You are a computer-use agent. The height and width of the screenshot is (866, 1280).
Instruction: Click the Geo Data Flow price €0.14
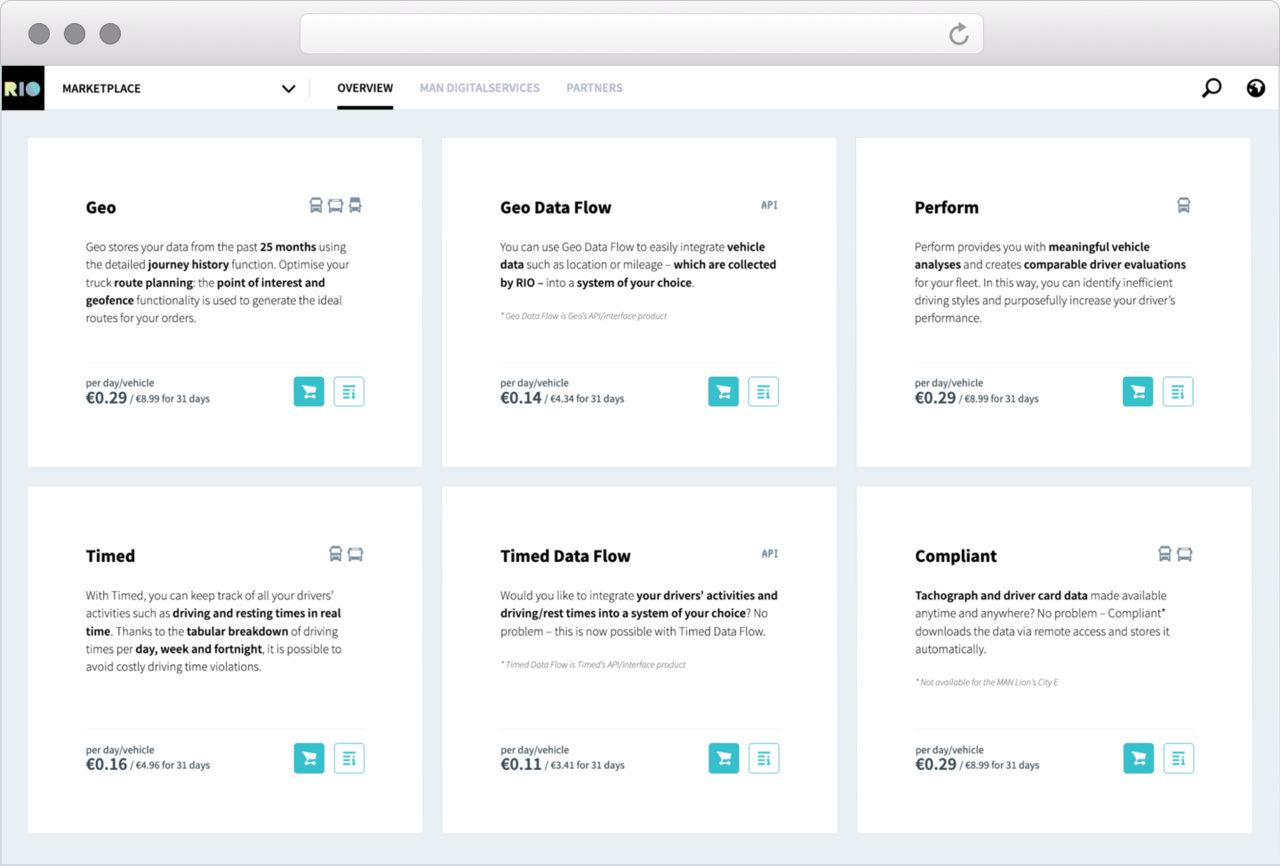pyautogui.click(x=521, y=398)
